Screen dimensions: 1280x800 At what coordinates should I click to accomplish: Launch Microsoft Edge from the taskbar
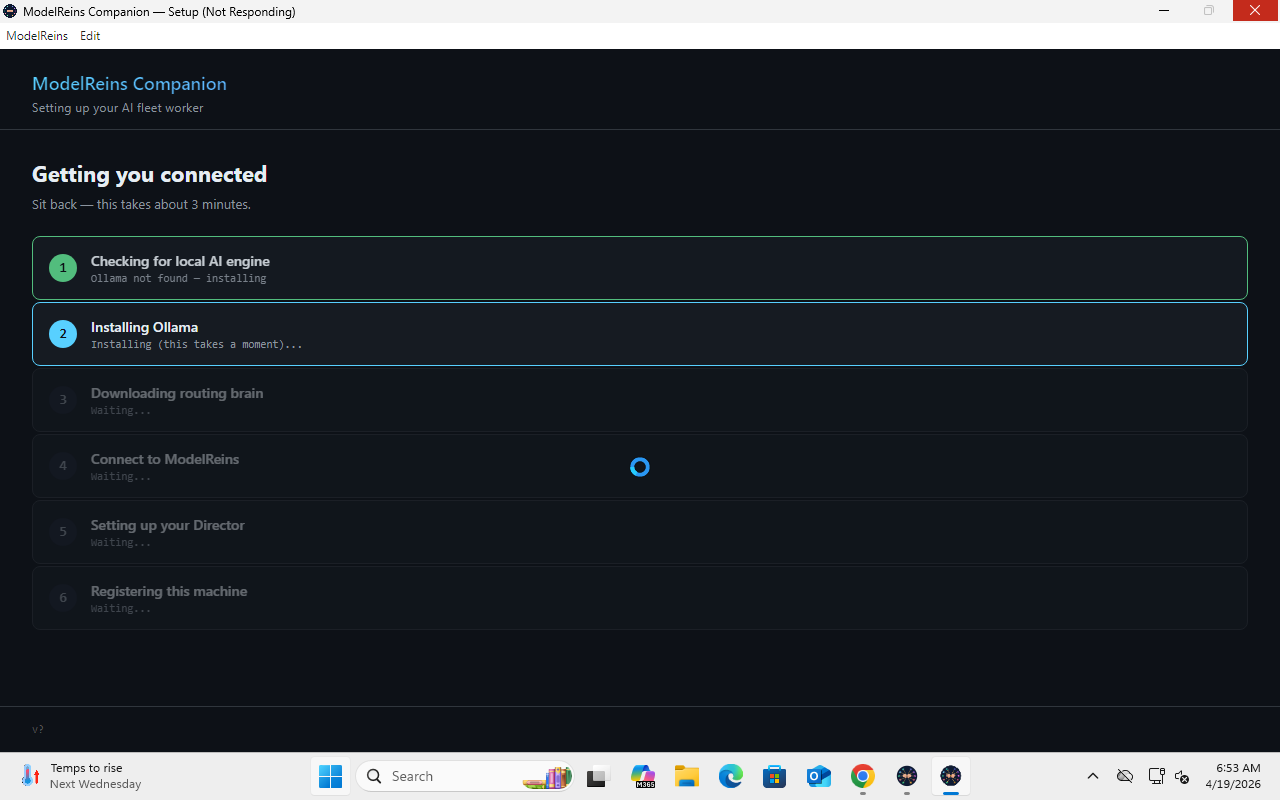(x=730, y=776)
